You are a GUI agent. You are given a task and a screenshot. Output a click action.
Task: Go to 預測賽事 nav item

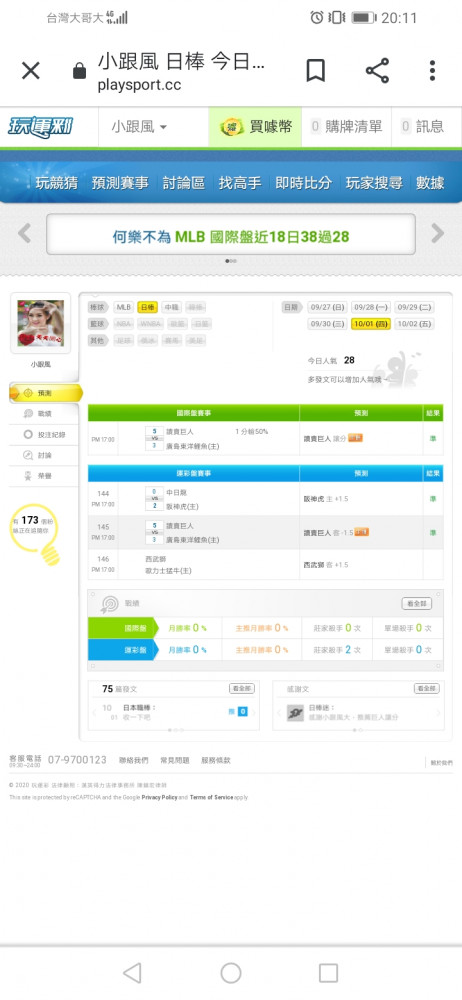(120, 183)
